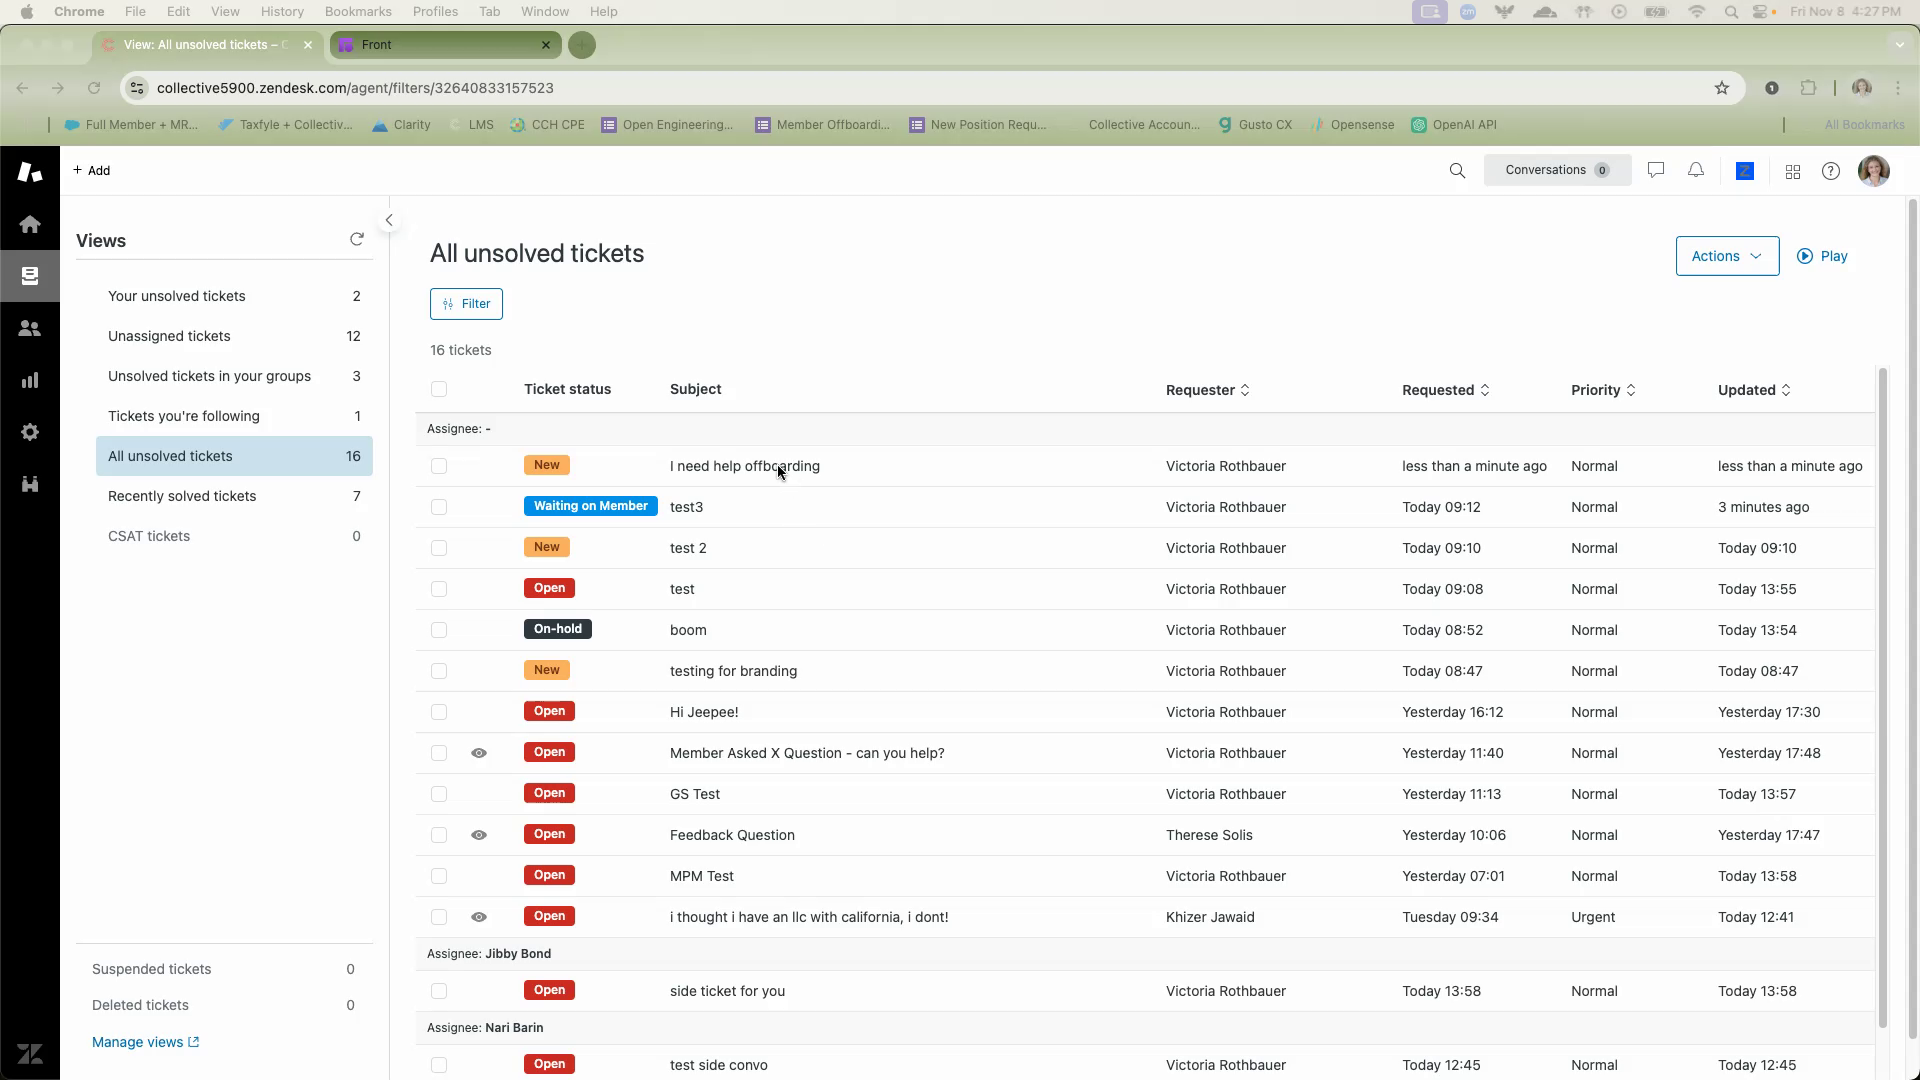Select Unassigned tickets view
This screenshot has width=1920, height=1080.
[169, 336]
